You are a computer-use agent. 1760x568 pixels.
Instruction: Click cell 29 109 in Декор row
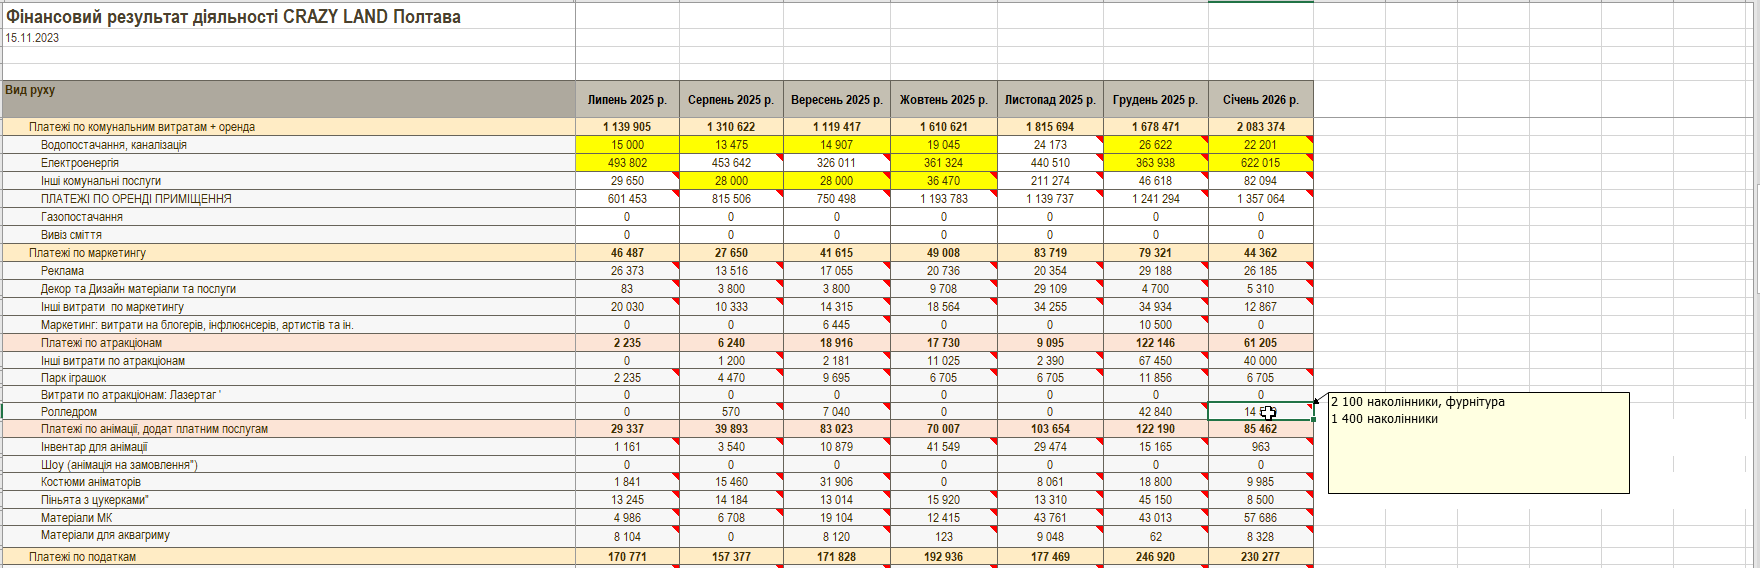point(1050,289)
